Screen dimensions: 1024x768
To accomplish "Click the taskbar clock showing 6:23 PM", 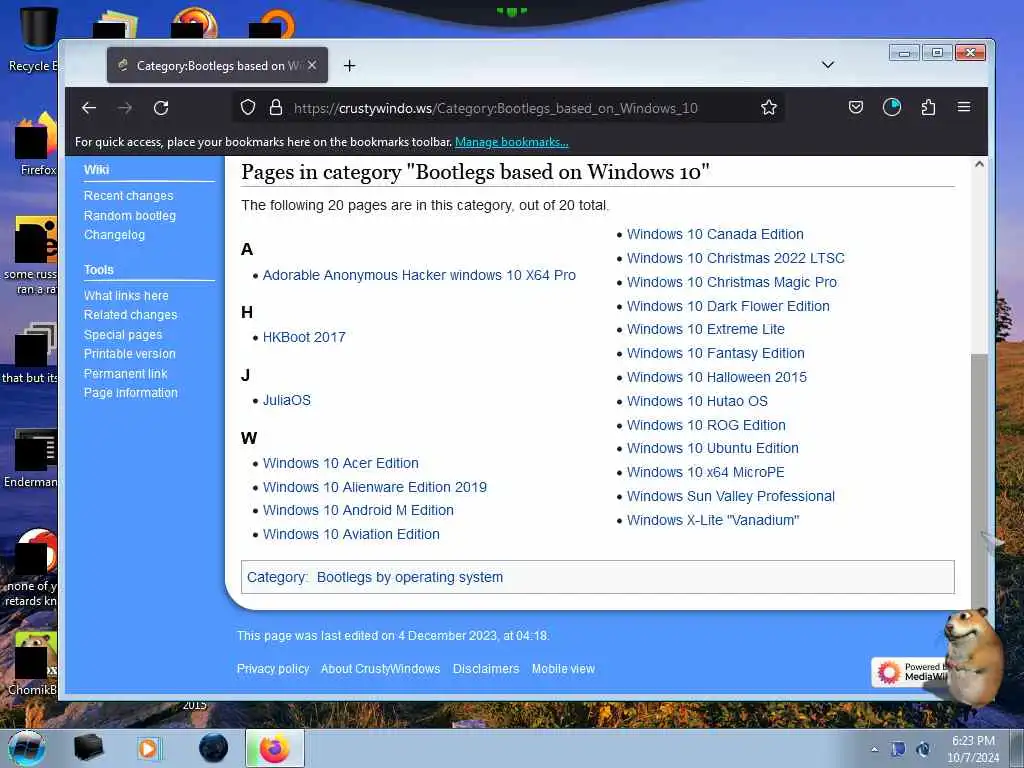I will coord(973,749).
